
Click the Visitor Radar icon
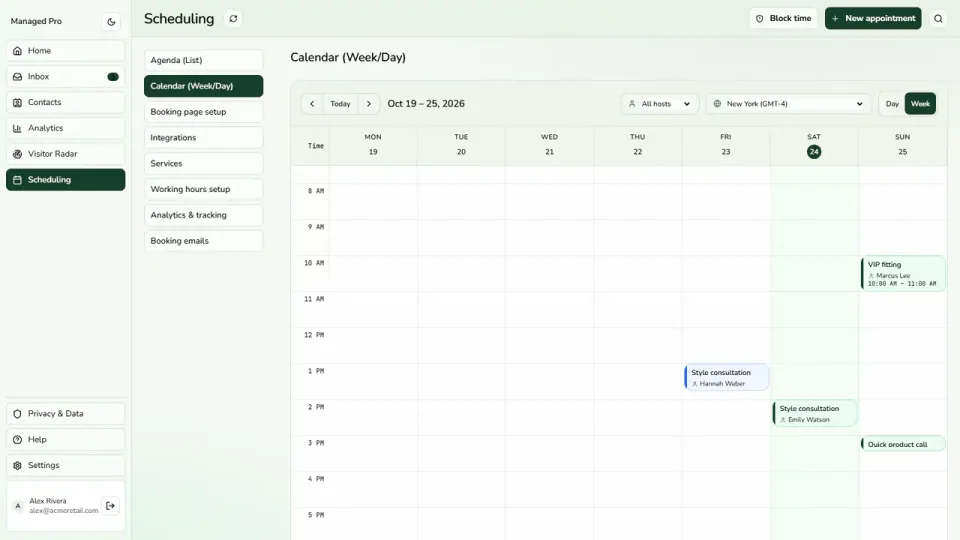[17, 154]
